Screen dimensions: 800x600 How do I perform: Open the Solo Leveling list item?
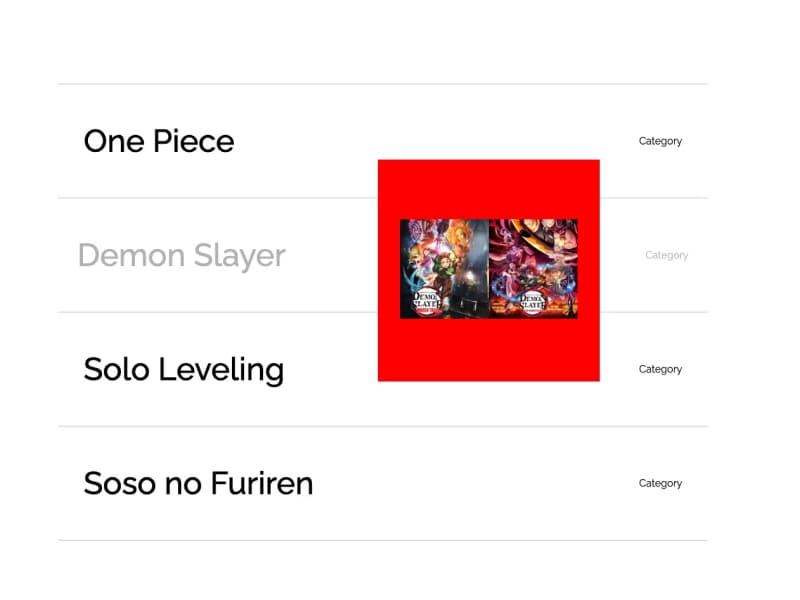pyautogui.click(x=184, y=370)
